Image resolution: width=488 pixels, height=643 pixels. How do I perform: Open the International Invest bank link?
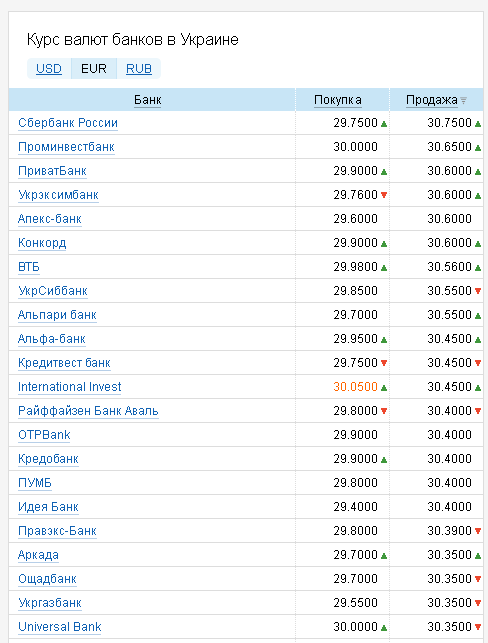70,387
